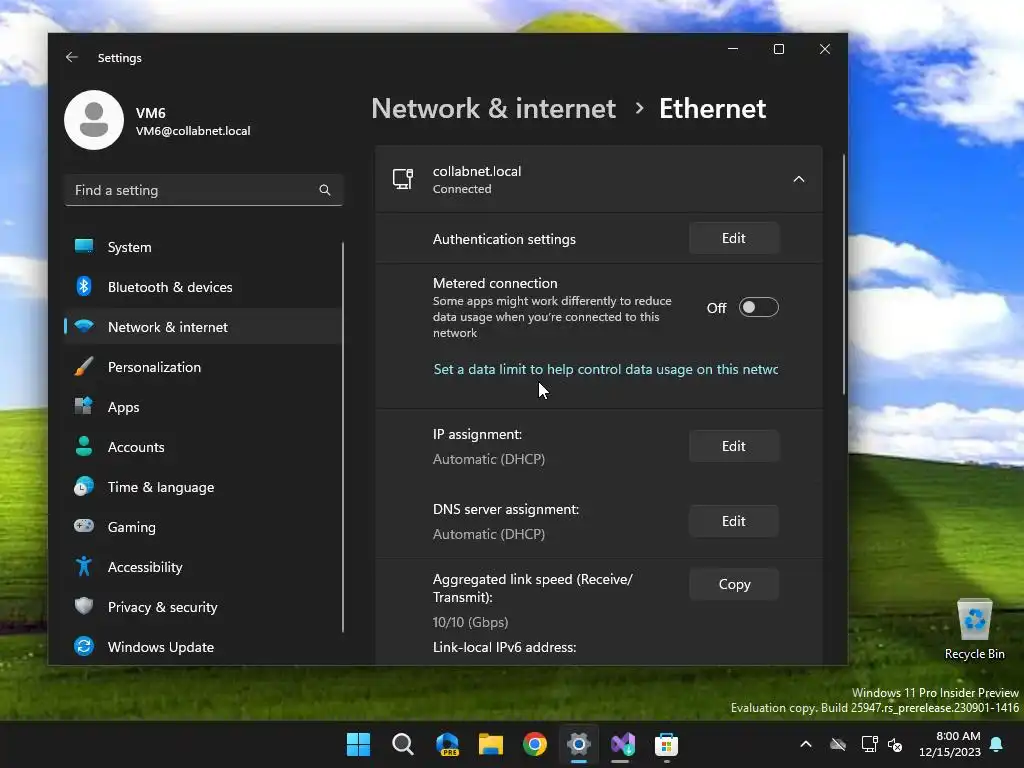This screenshot has height=768, width=1024.
Task: Select Network & internet in the sidebar
Action: coord(203,327)
